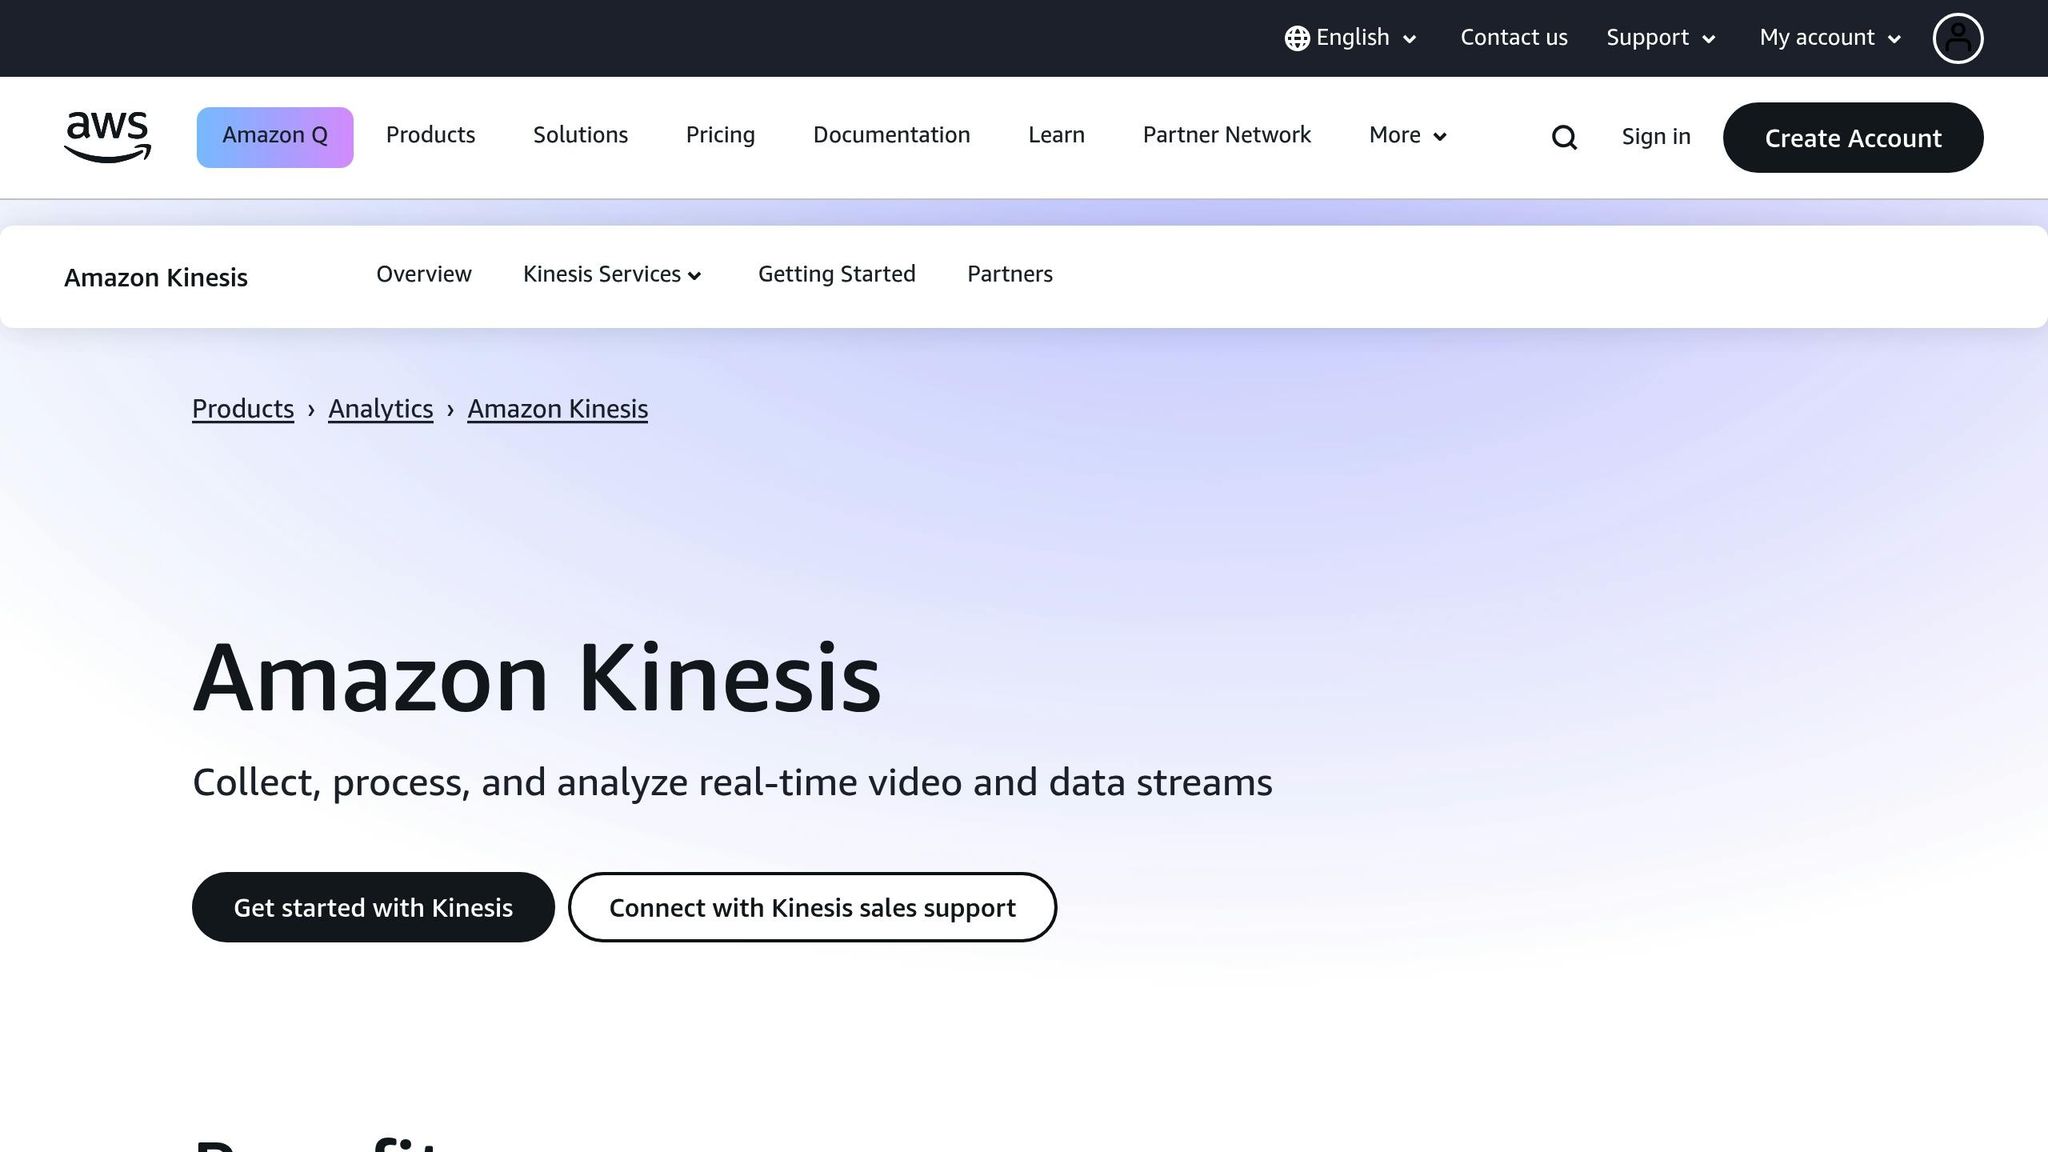The width and height of the screenshot is (2048, 1152).
Task: Open the Products menu
Action: tap(430, 135)
